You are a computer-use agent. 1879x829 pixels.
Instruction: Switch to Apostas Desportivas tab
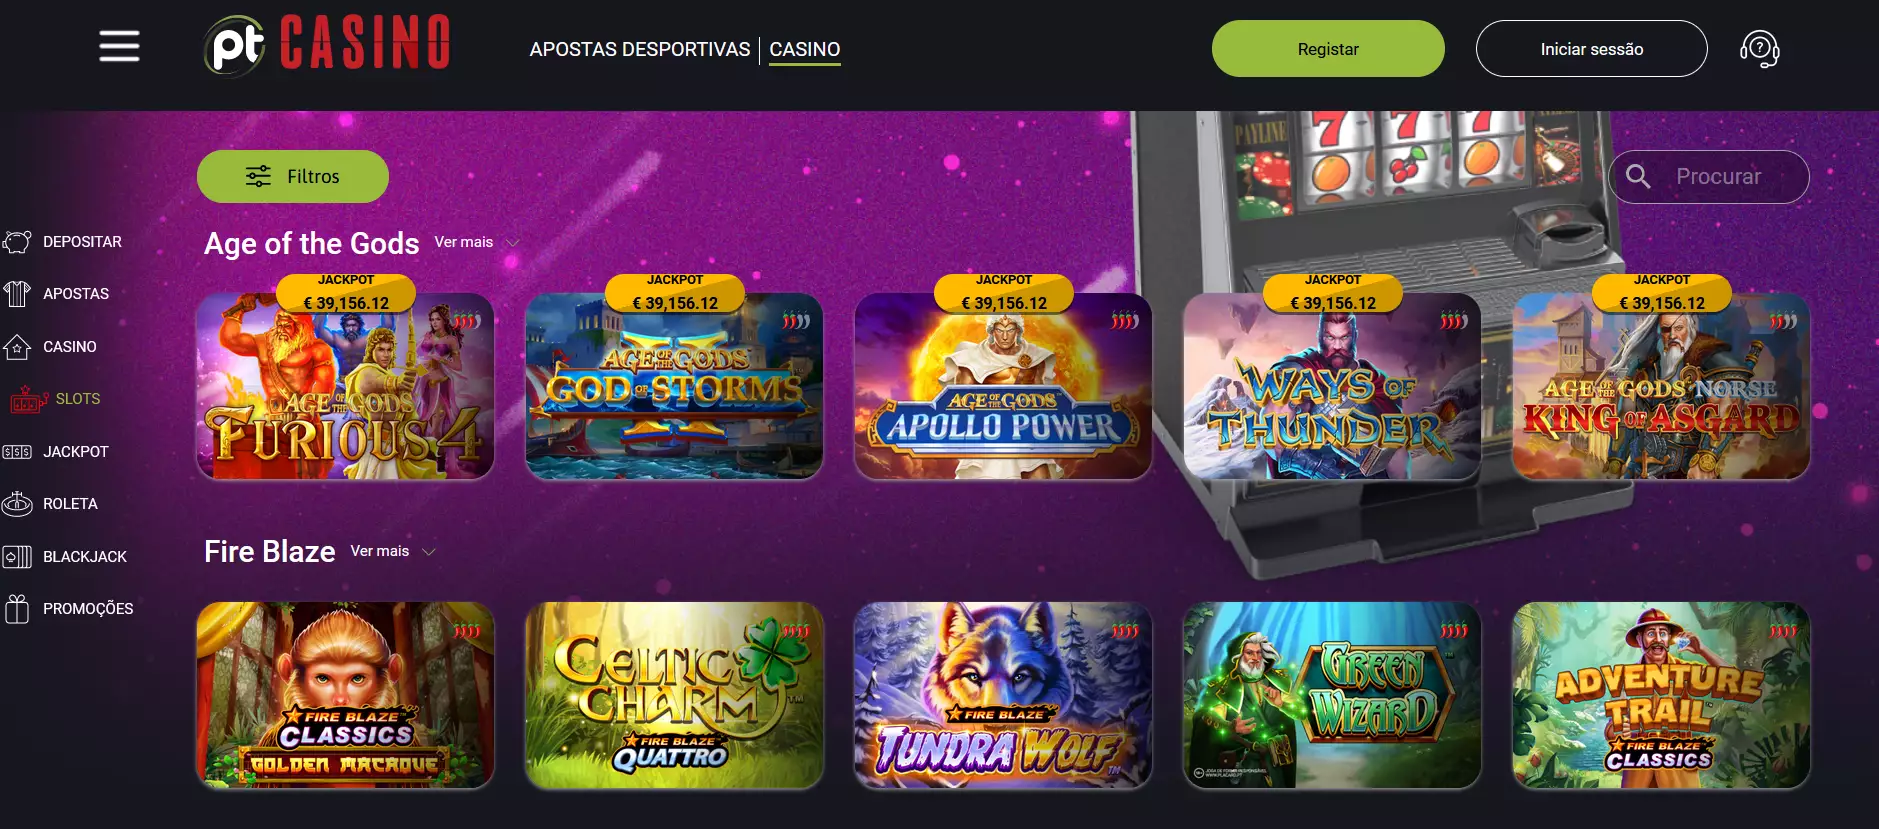coord(640,49)
